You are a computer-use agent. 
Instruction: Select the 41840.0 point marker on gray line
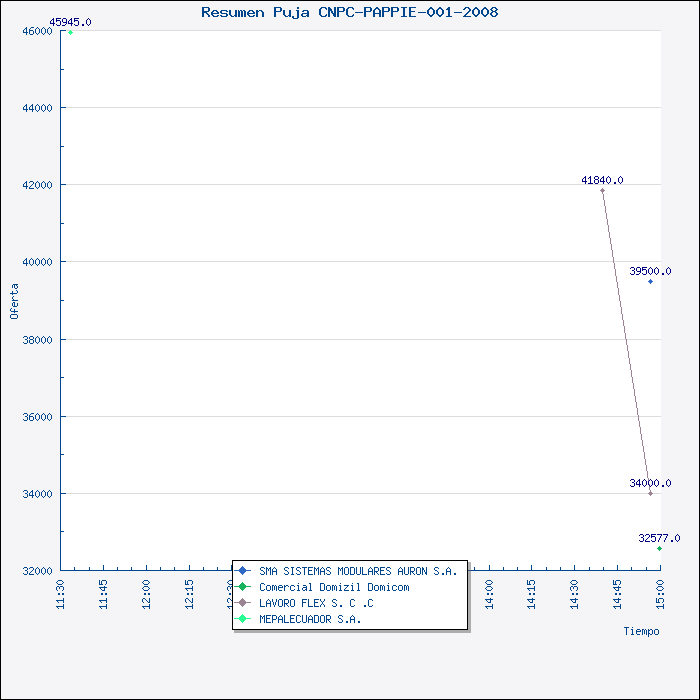(602, 190)
